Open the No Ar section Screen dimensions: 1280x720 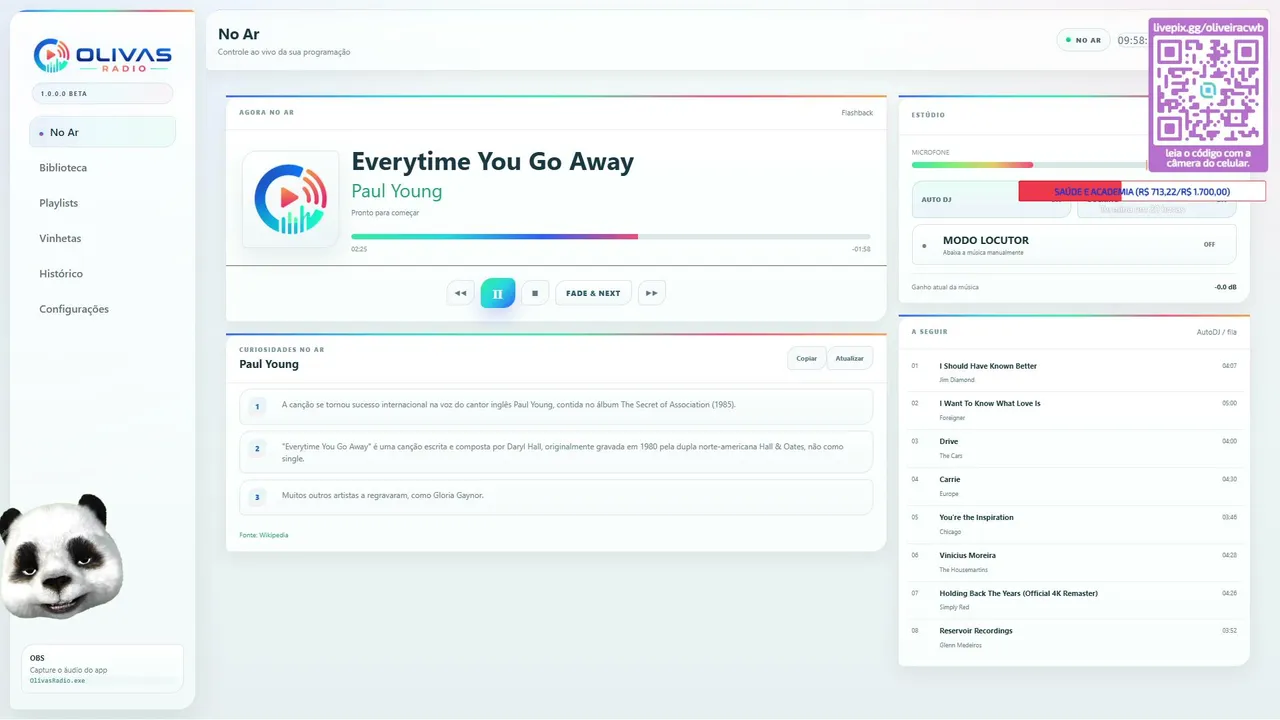tap(102, 132)
